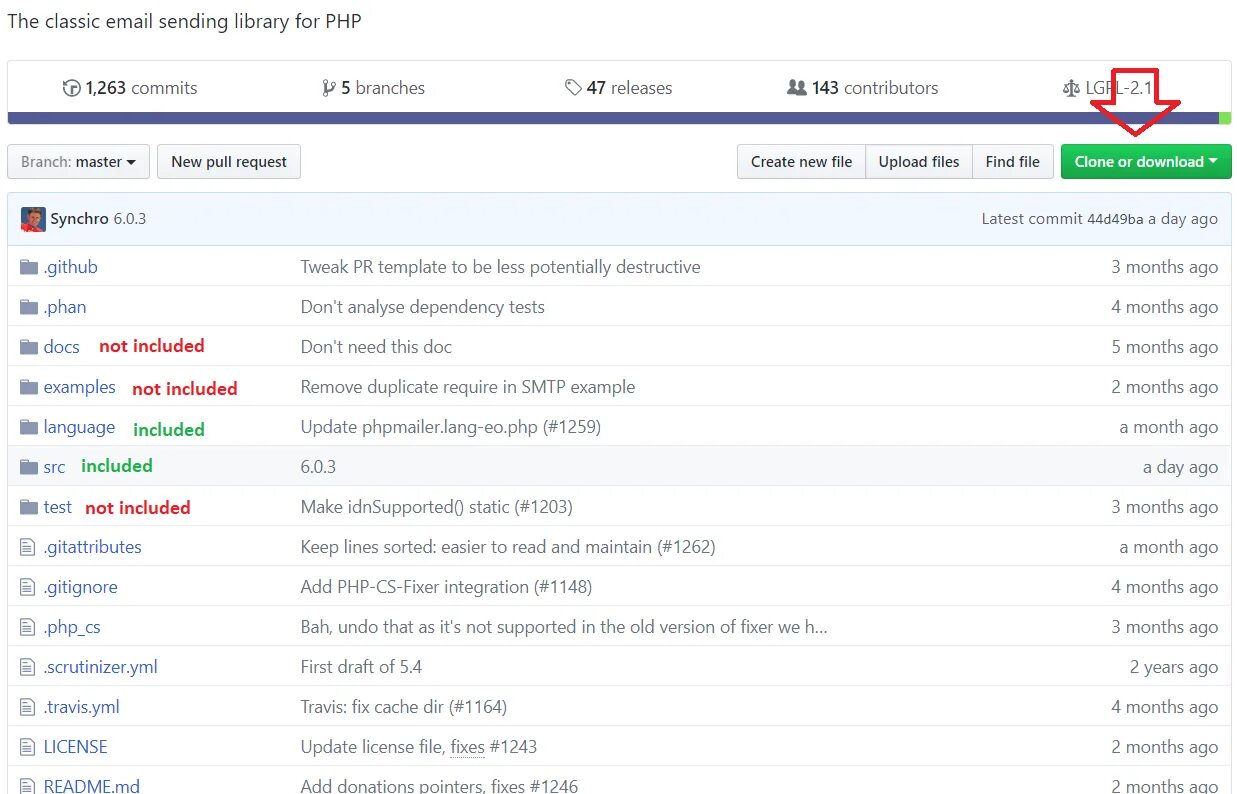Click the src folder icon
Image resolution: width=1237 pixels, height=794 pixels.
click(x=28, y=467)
